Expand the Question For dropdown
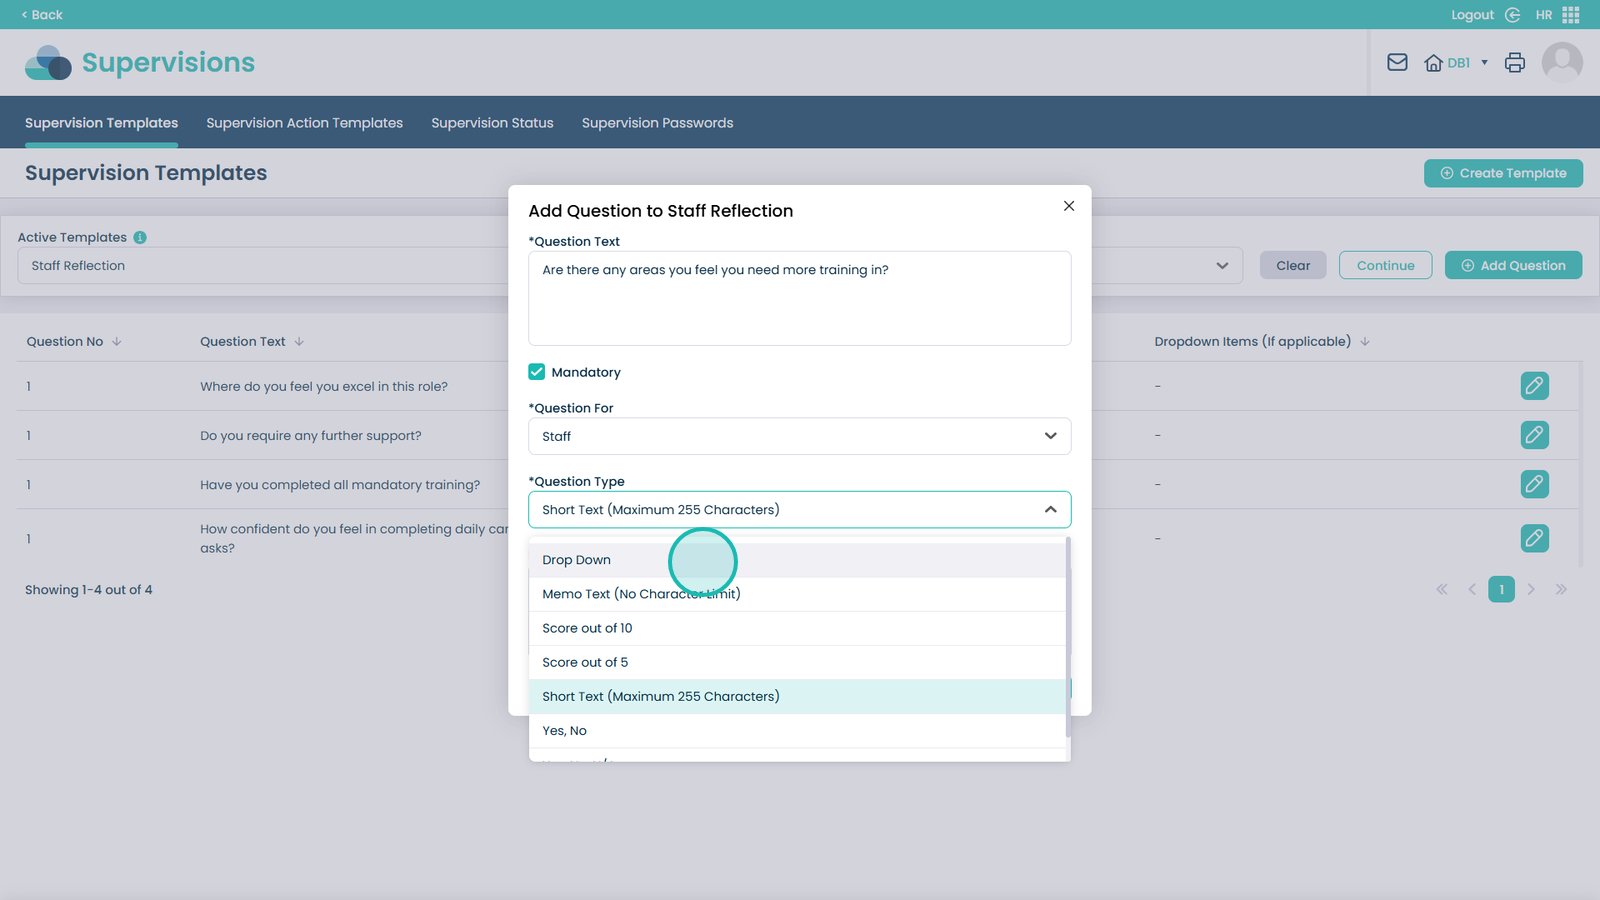Screen dimensions: 1600x900 pyautogui.click(x=799, y=436)
